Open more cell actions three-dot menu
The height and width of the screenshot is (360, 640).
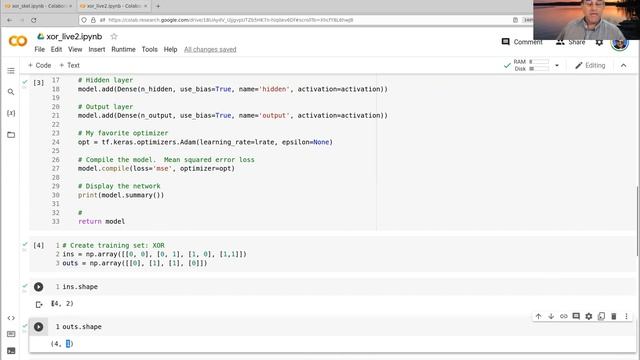point(626,316)
